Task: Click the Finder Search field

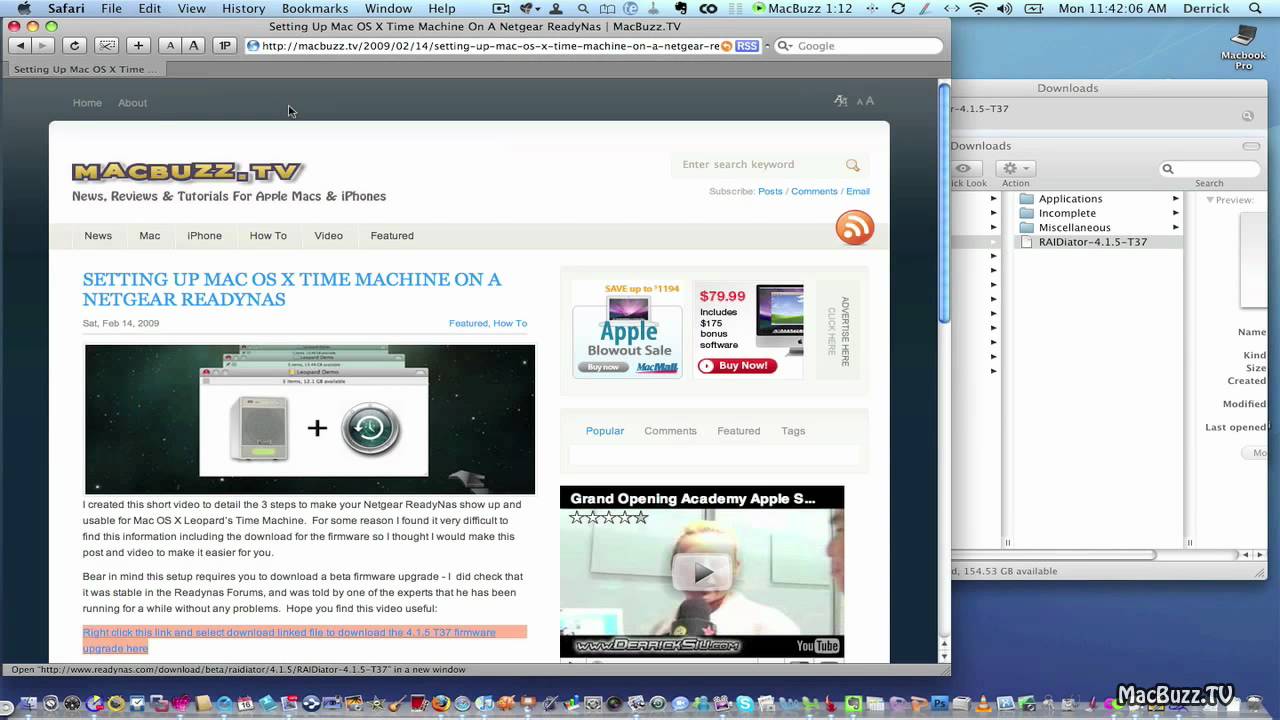Action: point(1209,169)
